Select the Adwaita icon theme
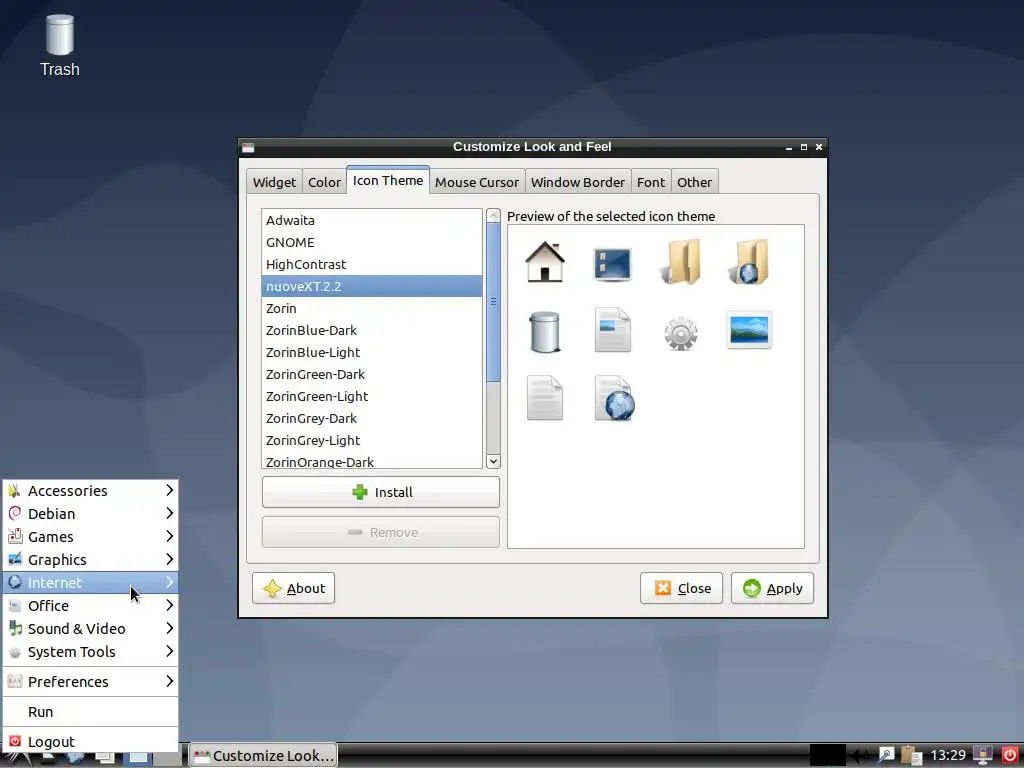This screenshot has height=768, width=1024. (372, 220)
